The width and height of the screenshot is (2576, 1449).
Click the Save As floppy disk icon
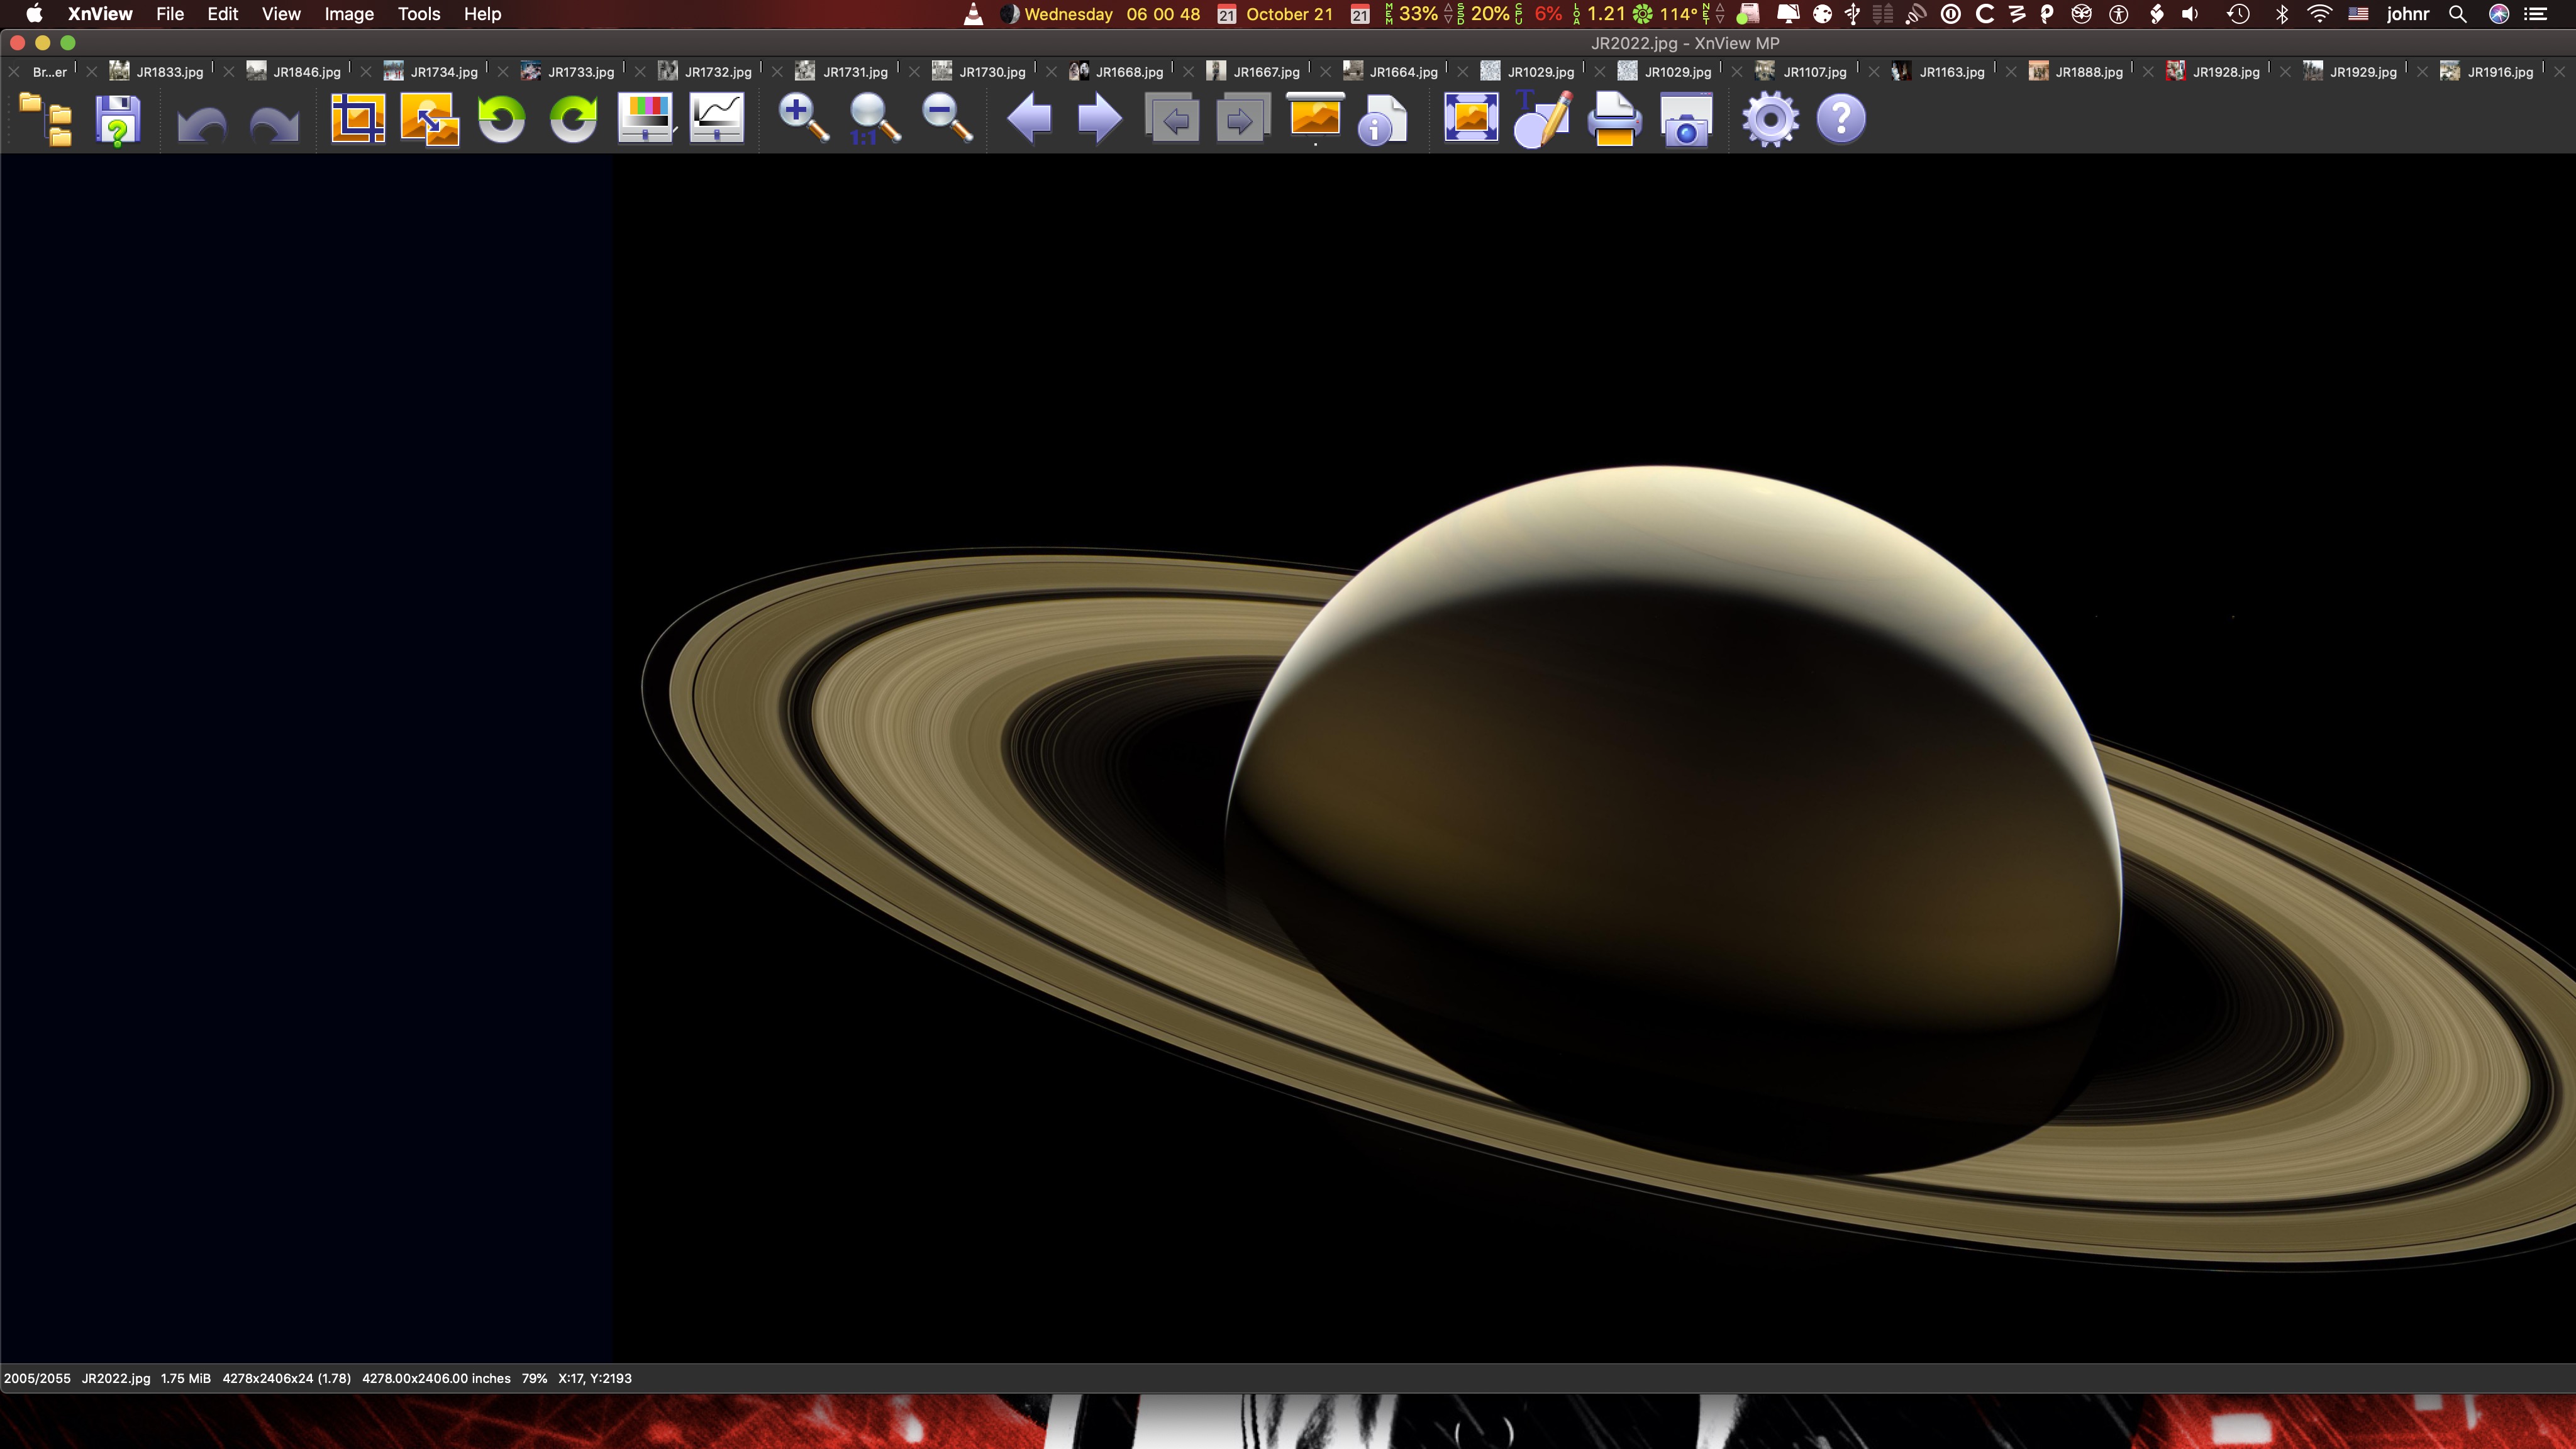[x=118, y=119]
